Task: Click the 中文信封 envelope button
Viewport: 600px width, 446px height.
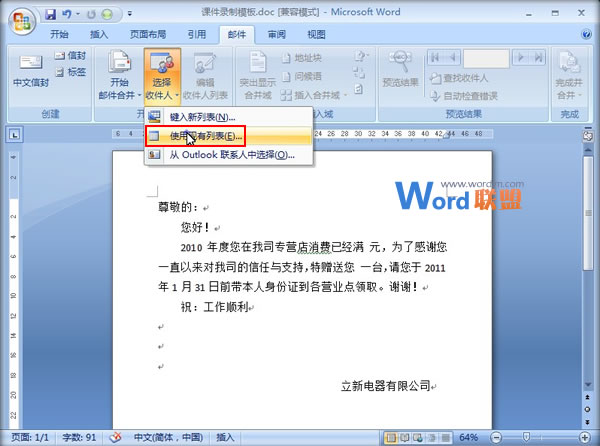Action: tap(31, 70)
